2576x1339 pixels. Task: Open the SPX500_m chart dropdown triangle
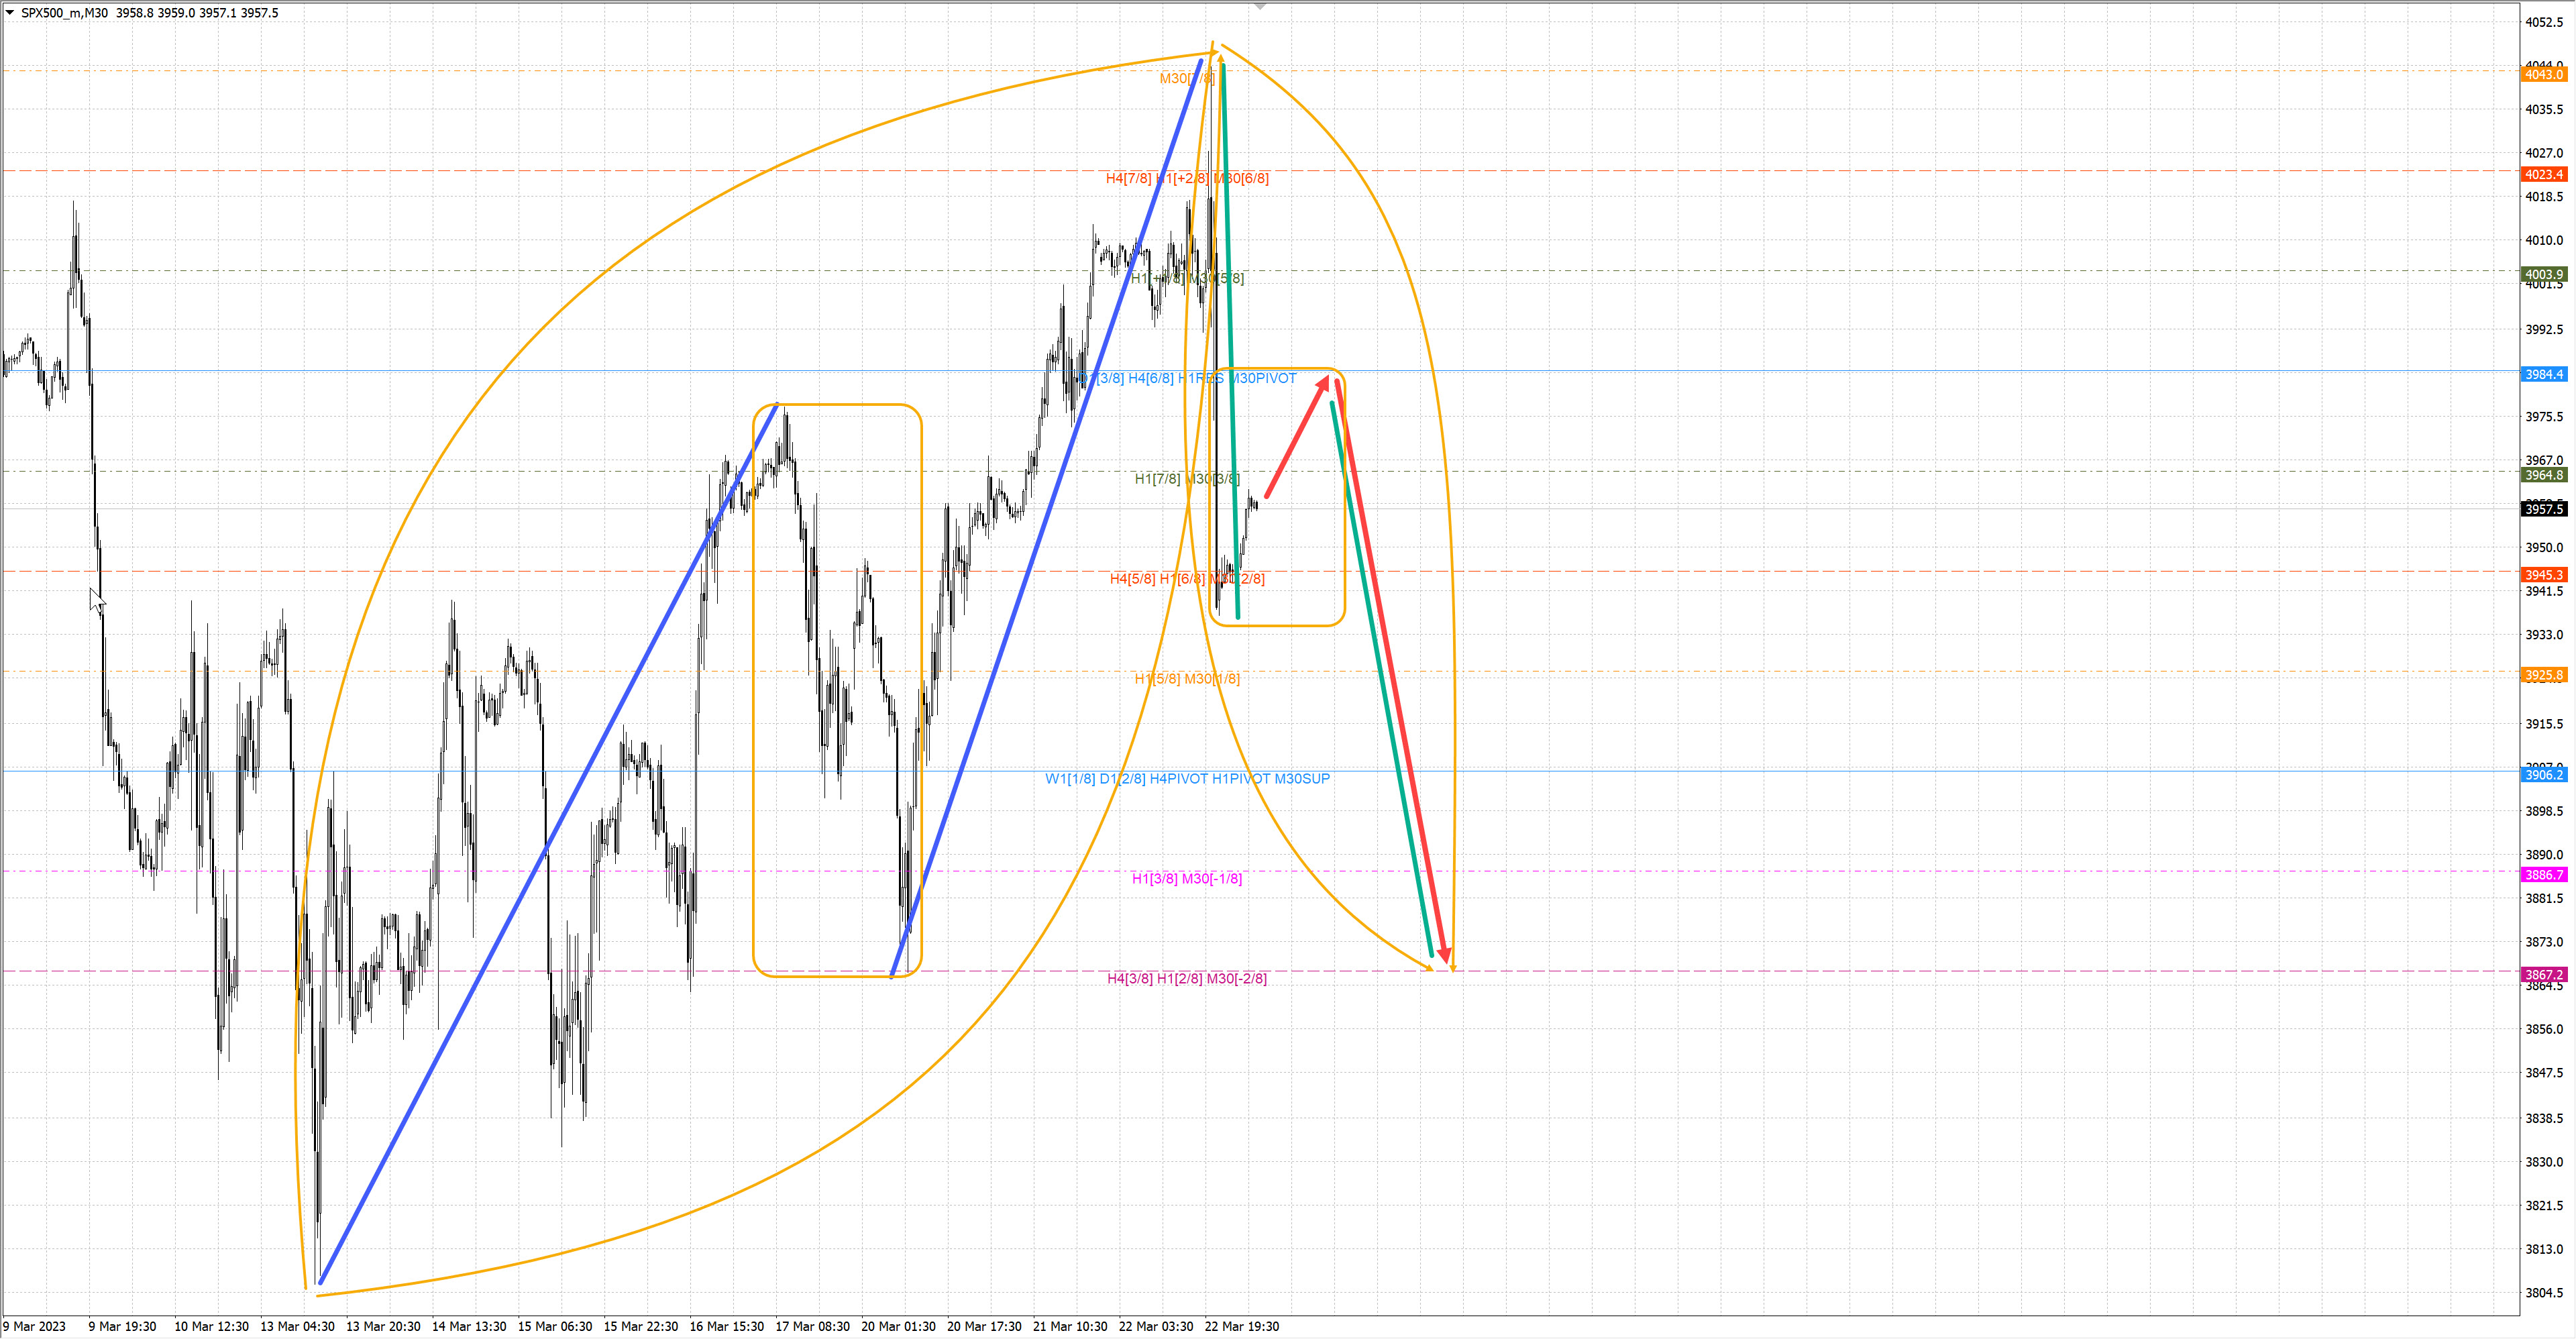pyautogui.click(x=10, y=12)
